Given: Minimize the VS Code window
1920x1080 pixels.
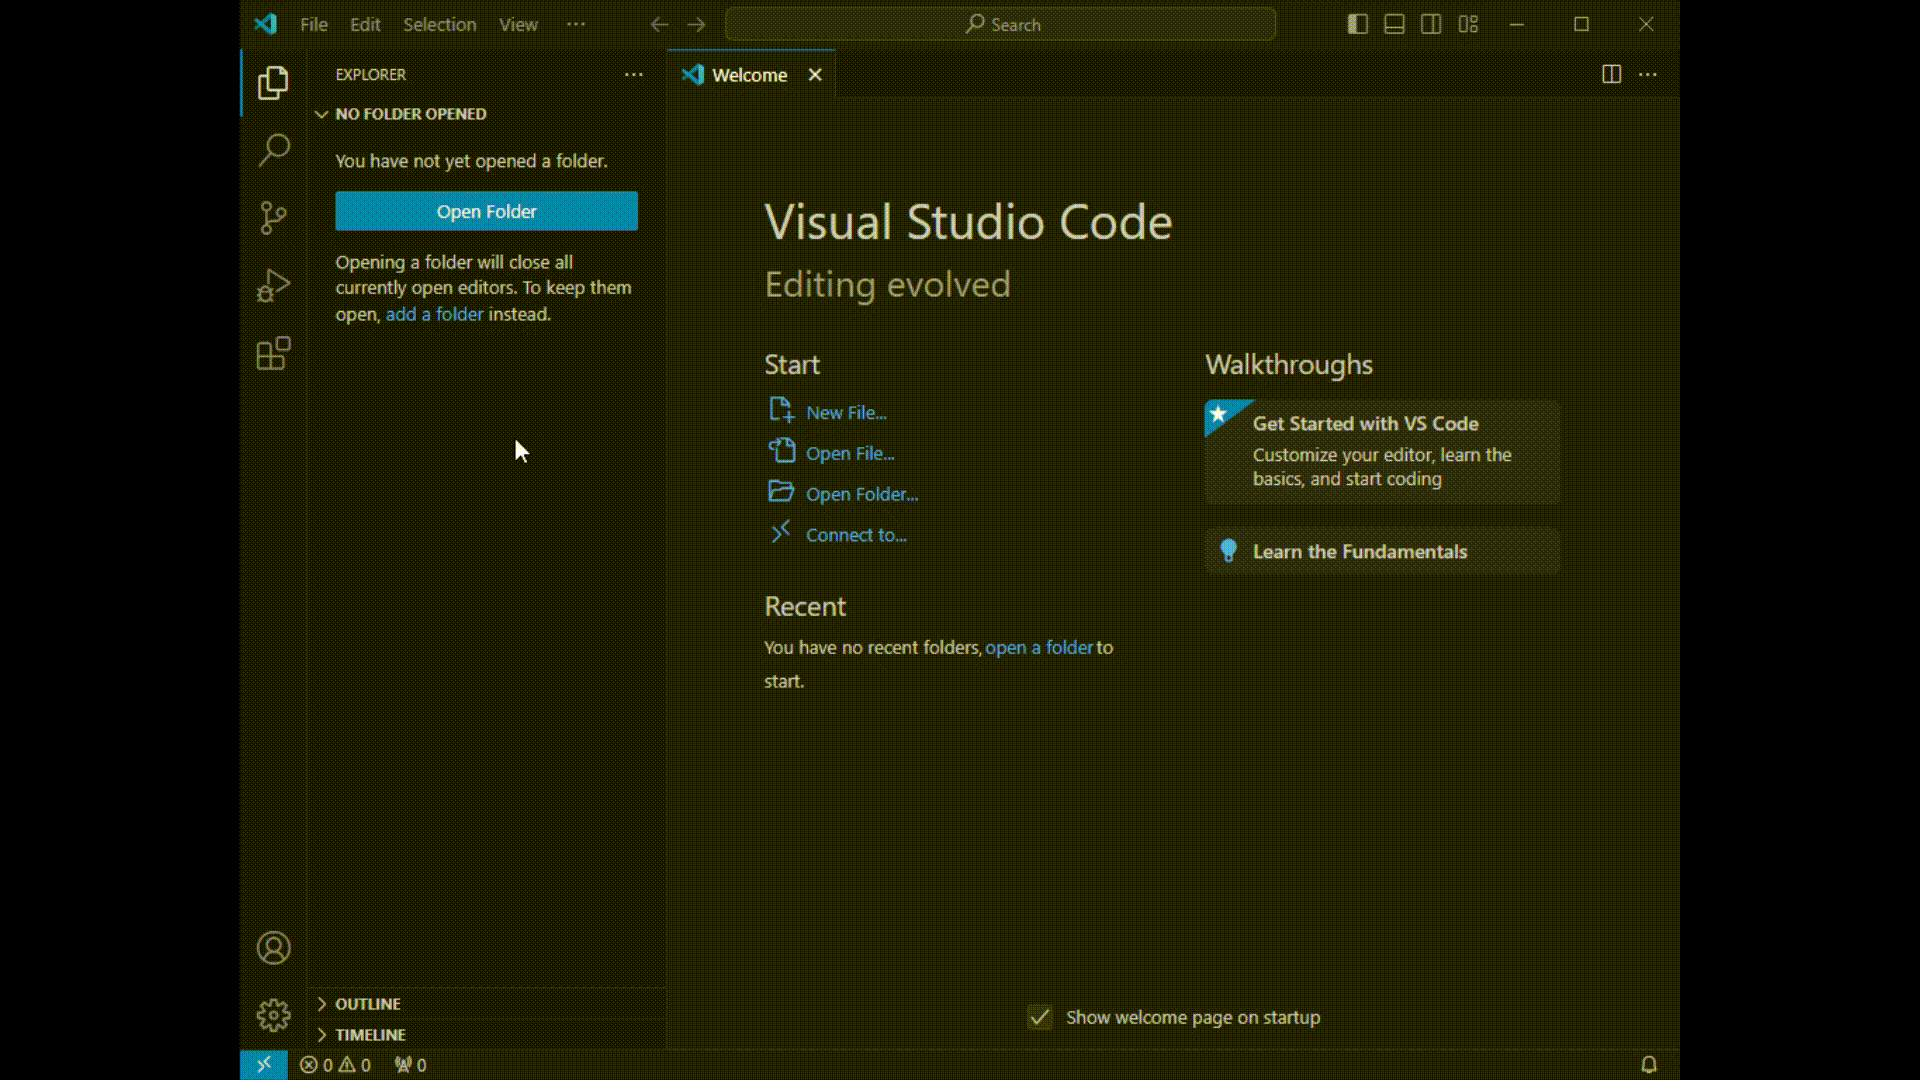Looking at the screenshot, I should 1517,24.
